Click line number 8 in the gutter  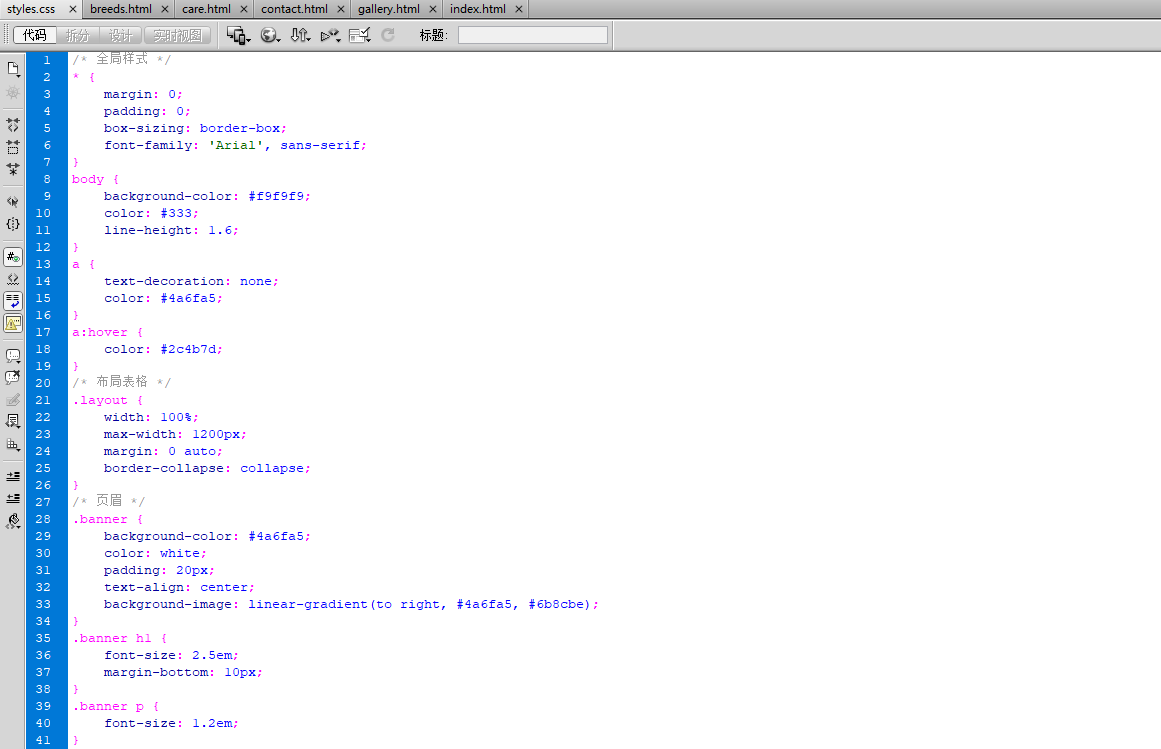click(47, 179)
